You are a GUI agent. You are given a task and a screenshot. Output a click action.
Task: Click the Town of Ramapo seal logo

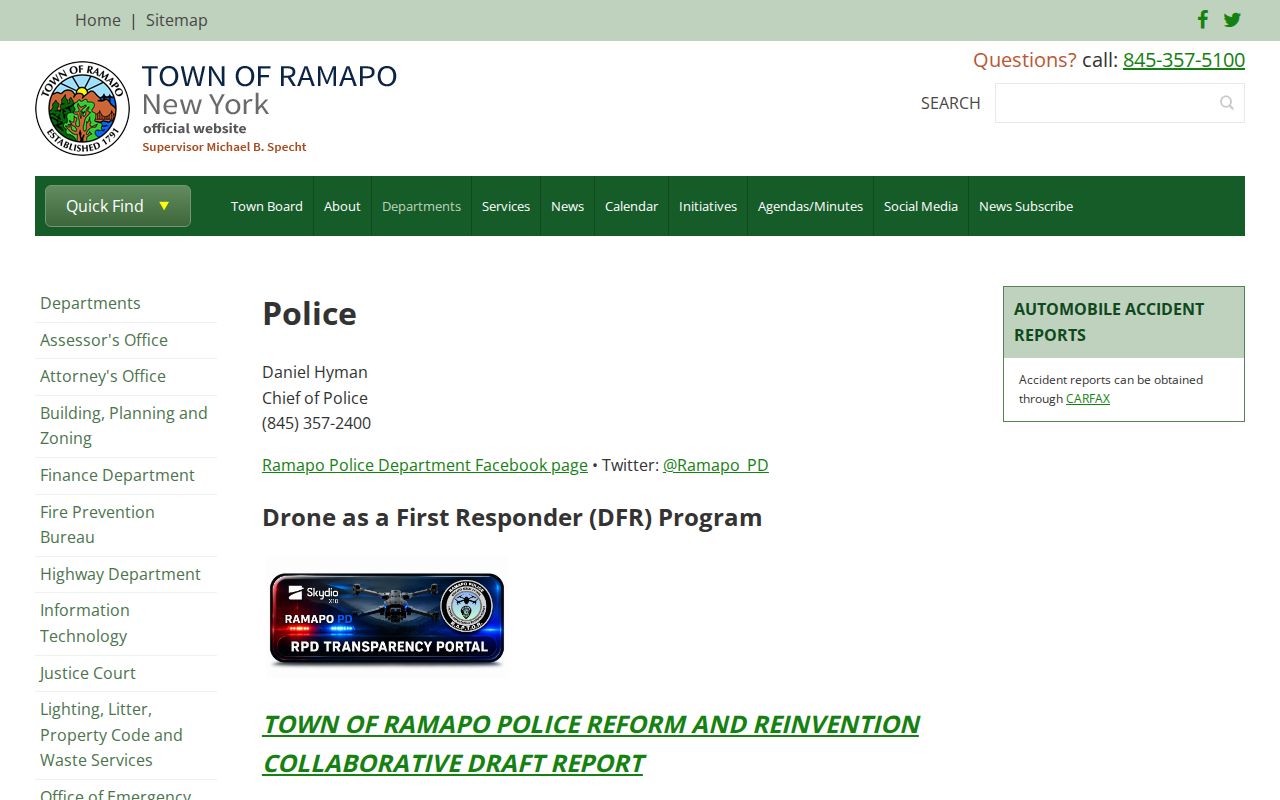82,108
